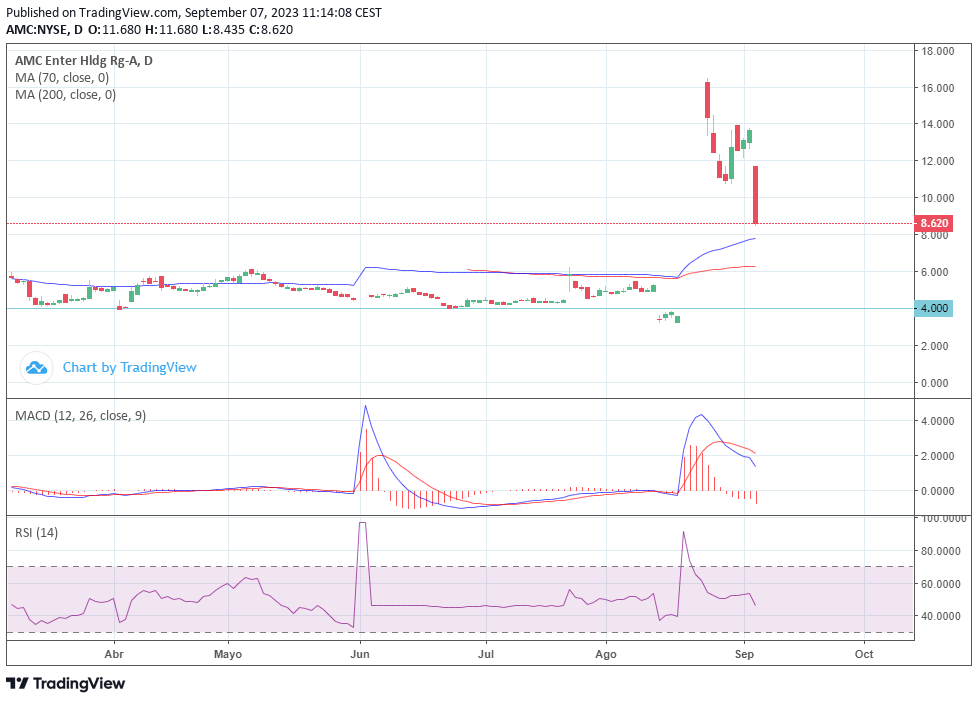This screenshot has height=702, width=978.
Task: Click the 16.000 price axis value
Action: tap(937, 88)
